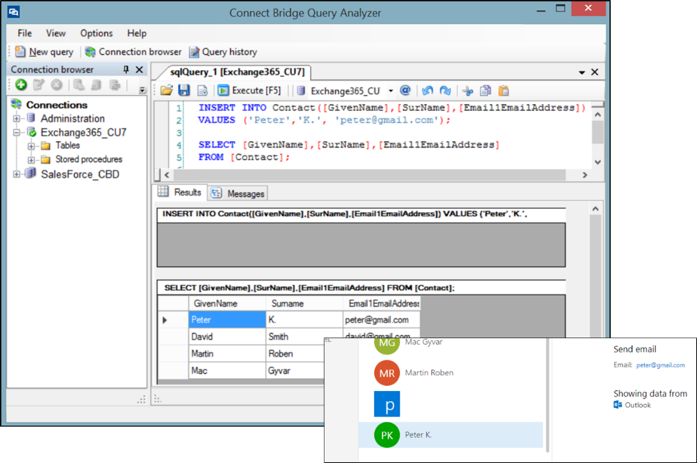Click the results pane scroll-up arrow

[x=596, y=208]
